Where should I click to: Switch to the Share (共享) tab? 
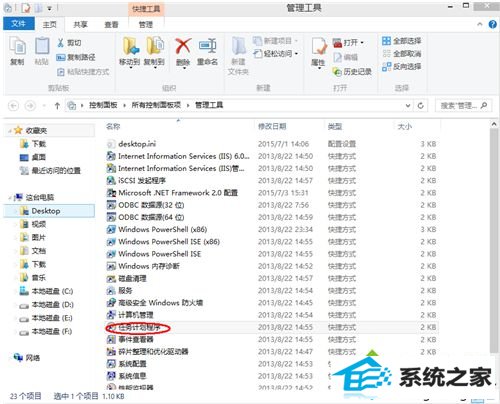80,24
